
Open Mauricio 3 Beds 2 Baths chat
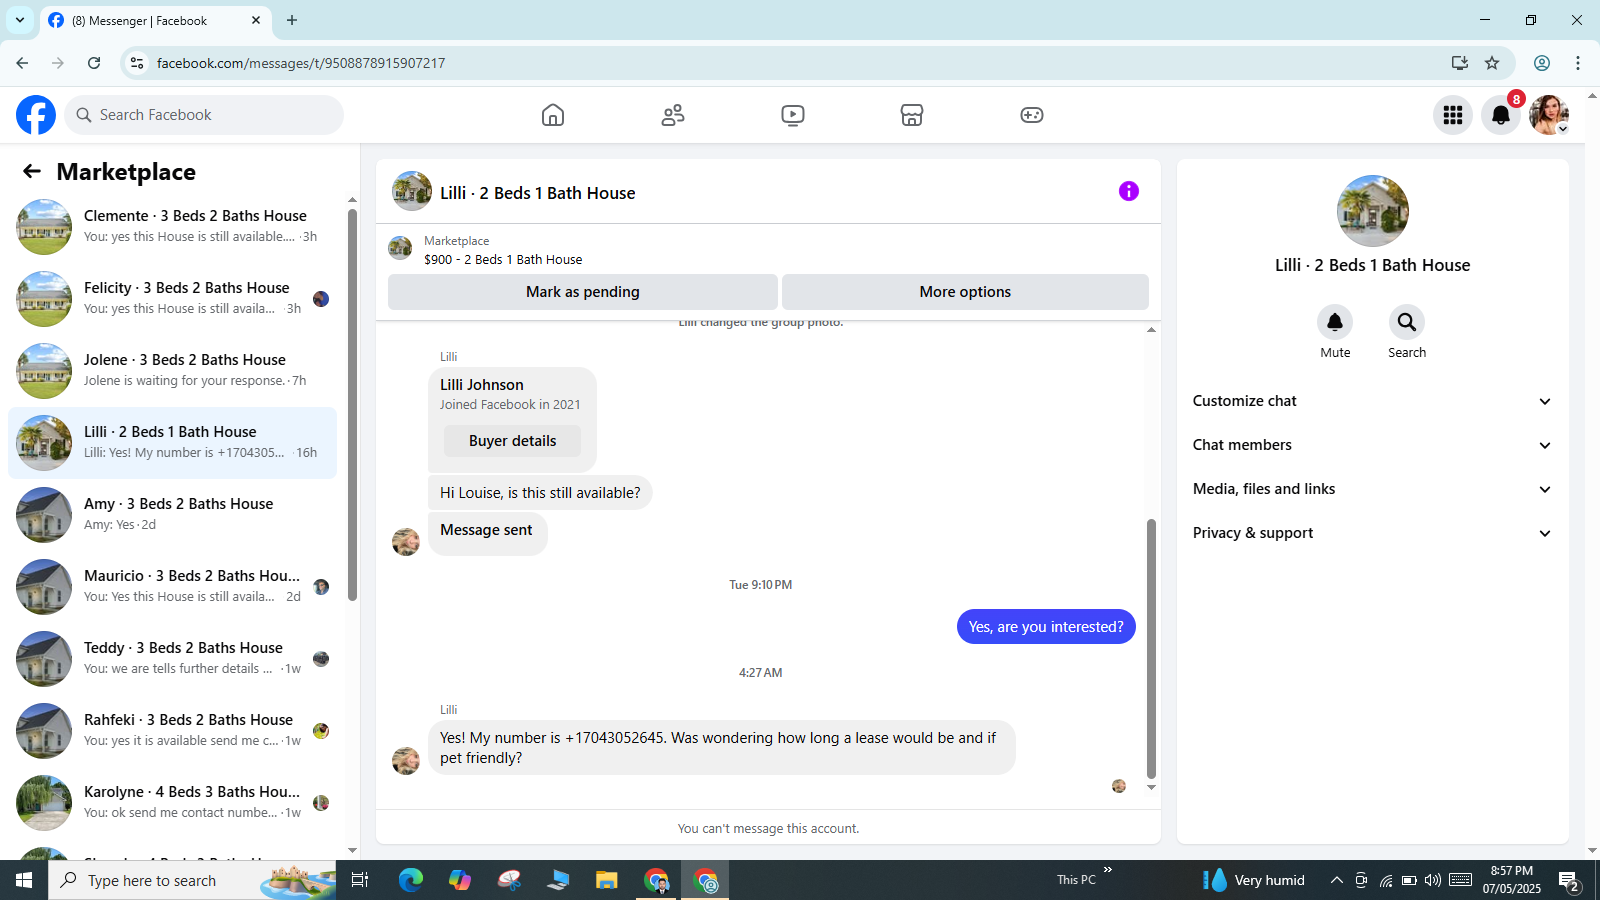(x=172, y=587)
